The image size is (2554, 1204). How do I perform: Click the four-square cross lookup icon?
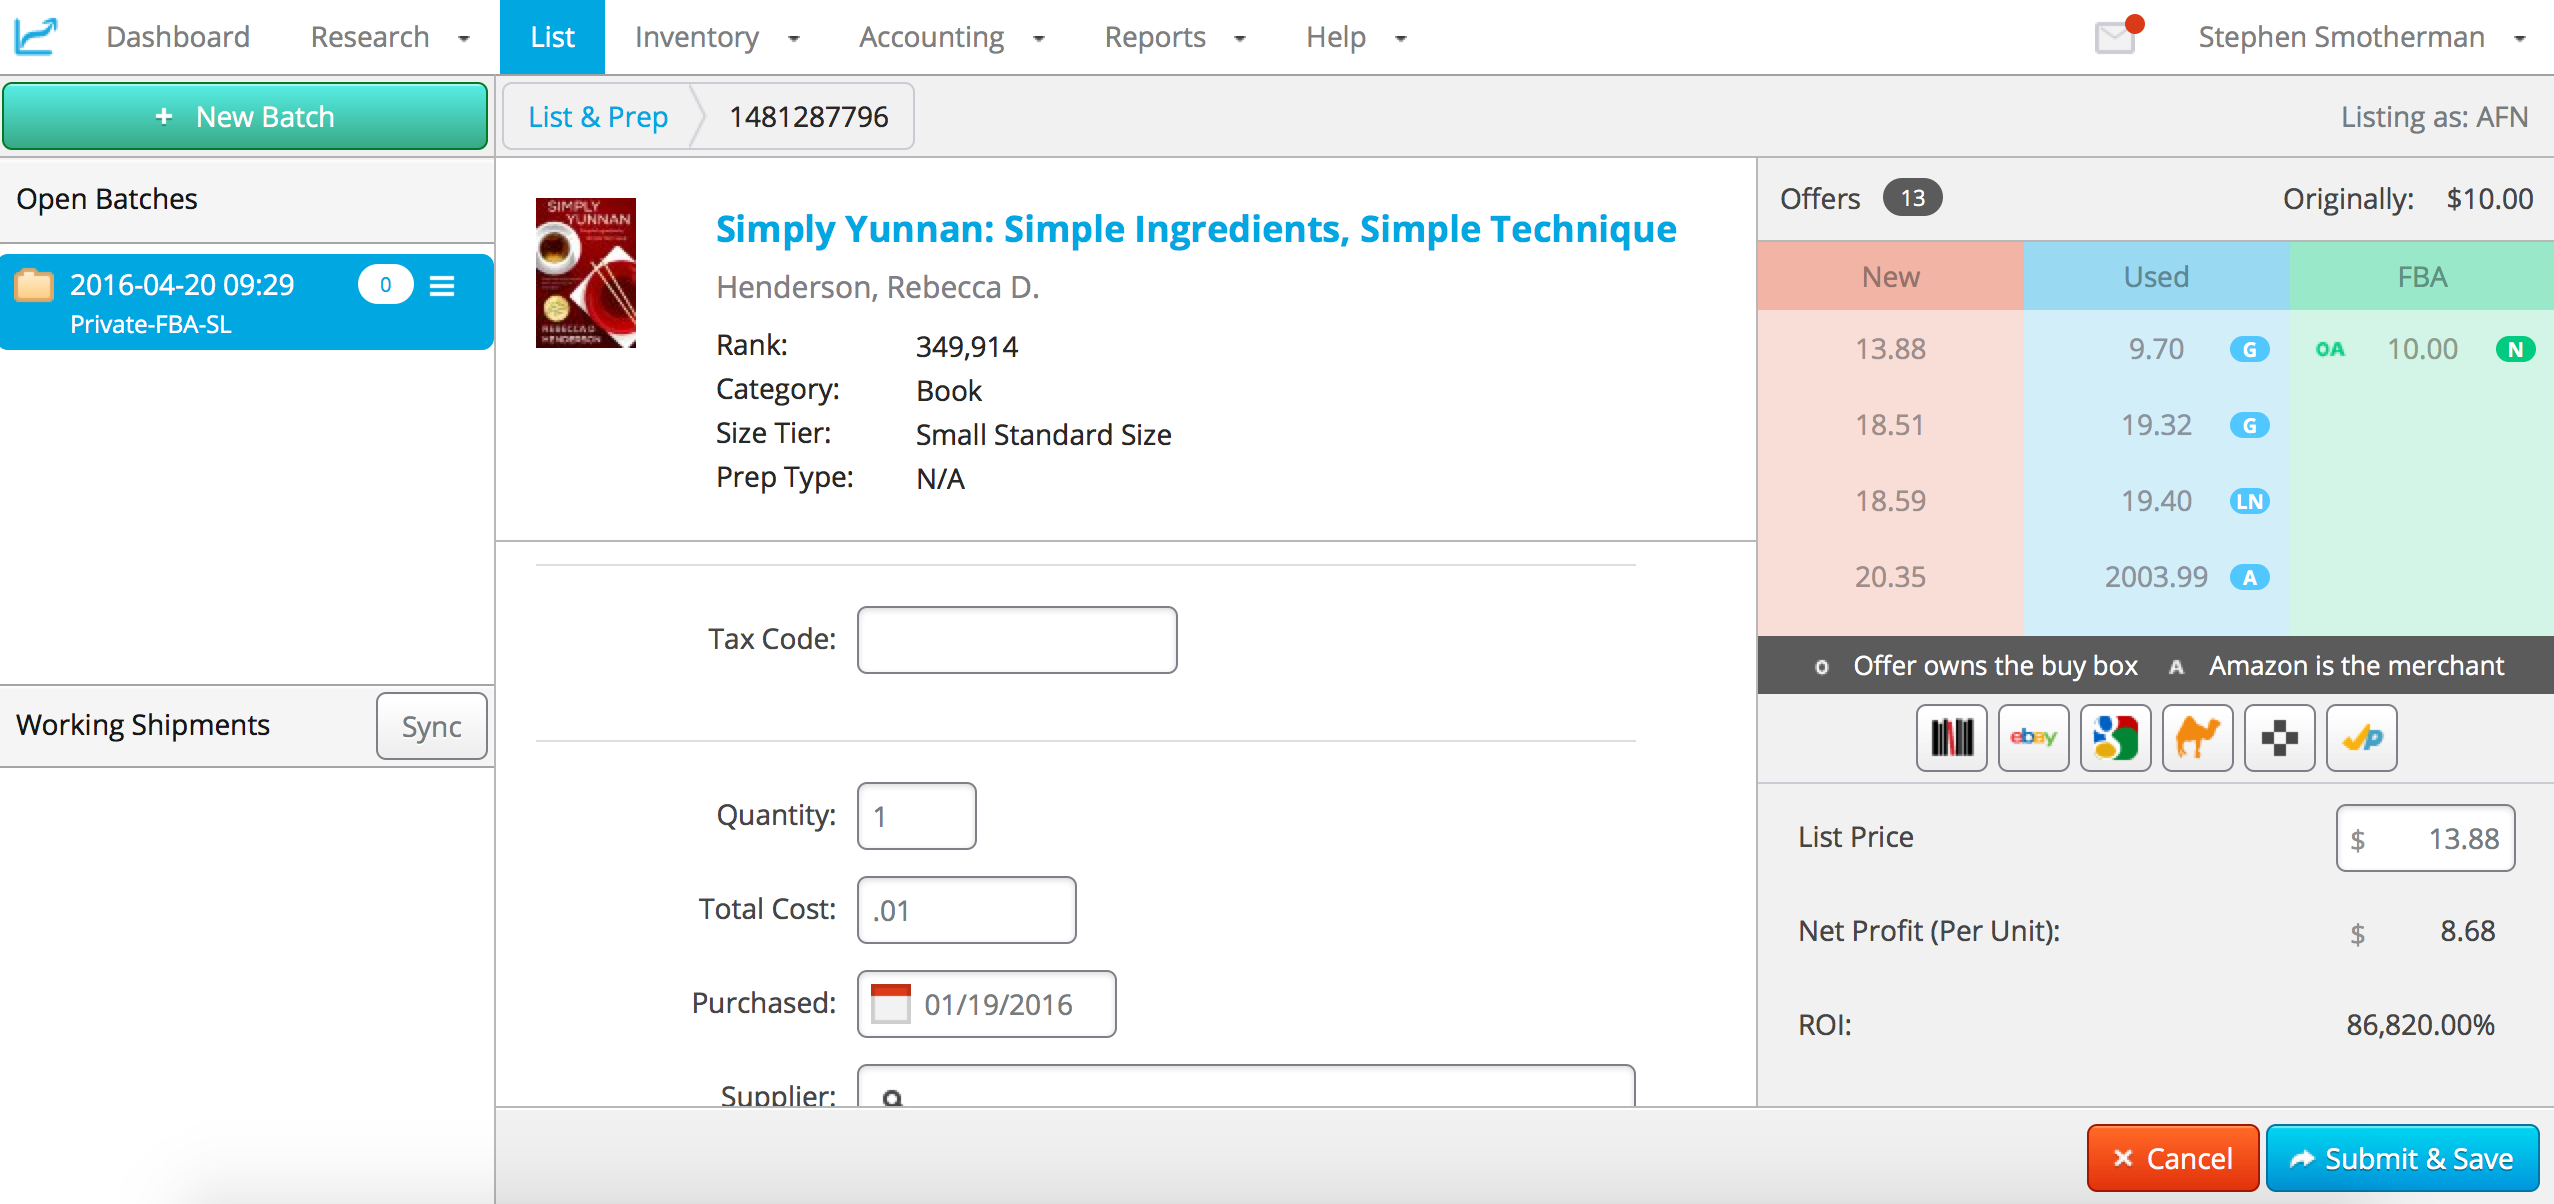pyautogui.click(x=2279, y=738)
